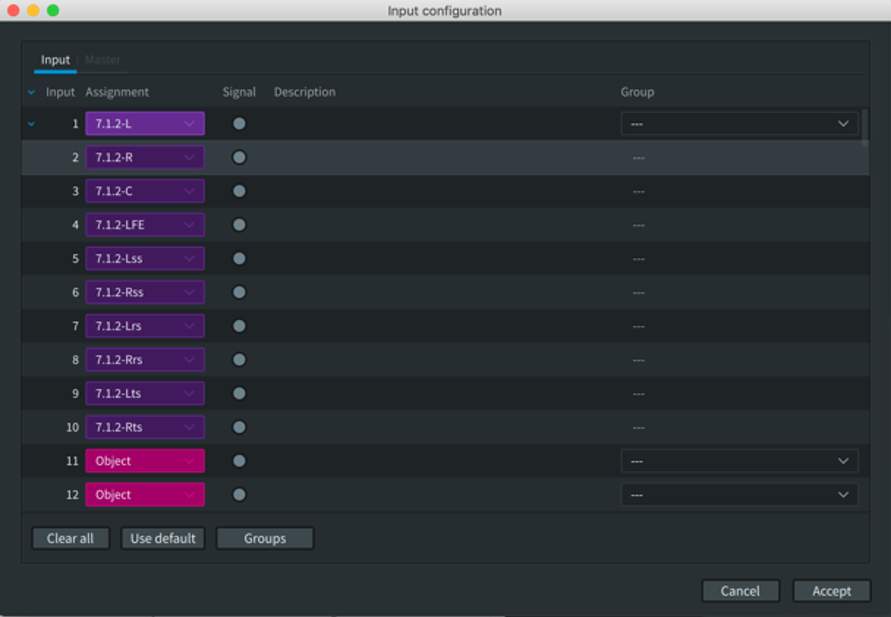891x617 pixels.
Task: Open the Object assignment dropdown for input 12
Action: pos(145,494)
